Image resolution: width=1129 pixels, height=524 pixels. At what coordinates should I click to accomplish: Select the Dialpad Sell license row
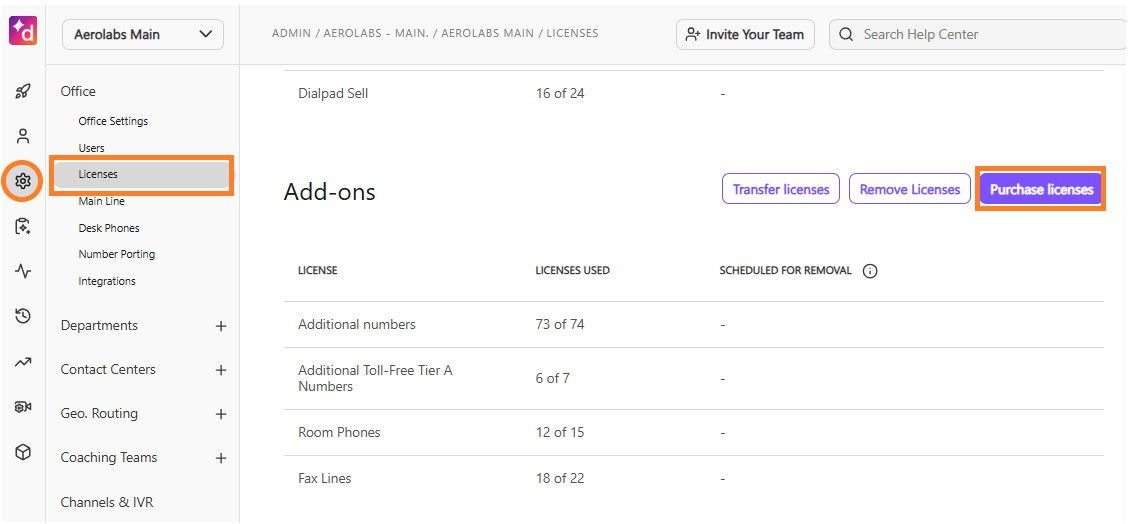(693, 94)
